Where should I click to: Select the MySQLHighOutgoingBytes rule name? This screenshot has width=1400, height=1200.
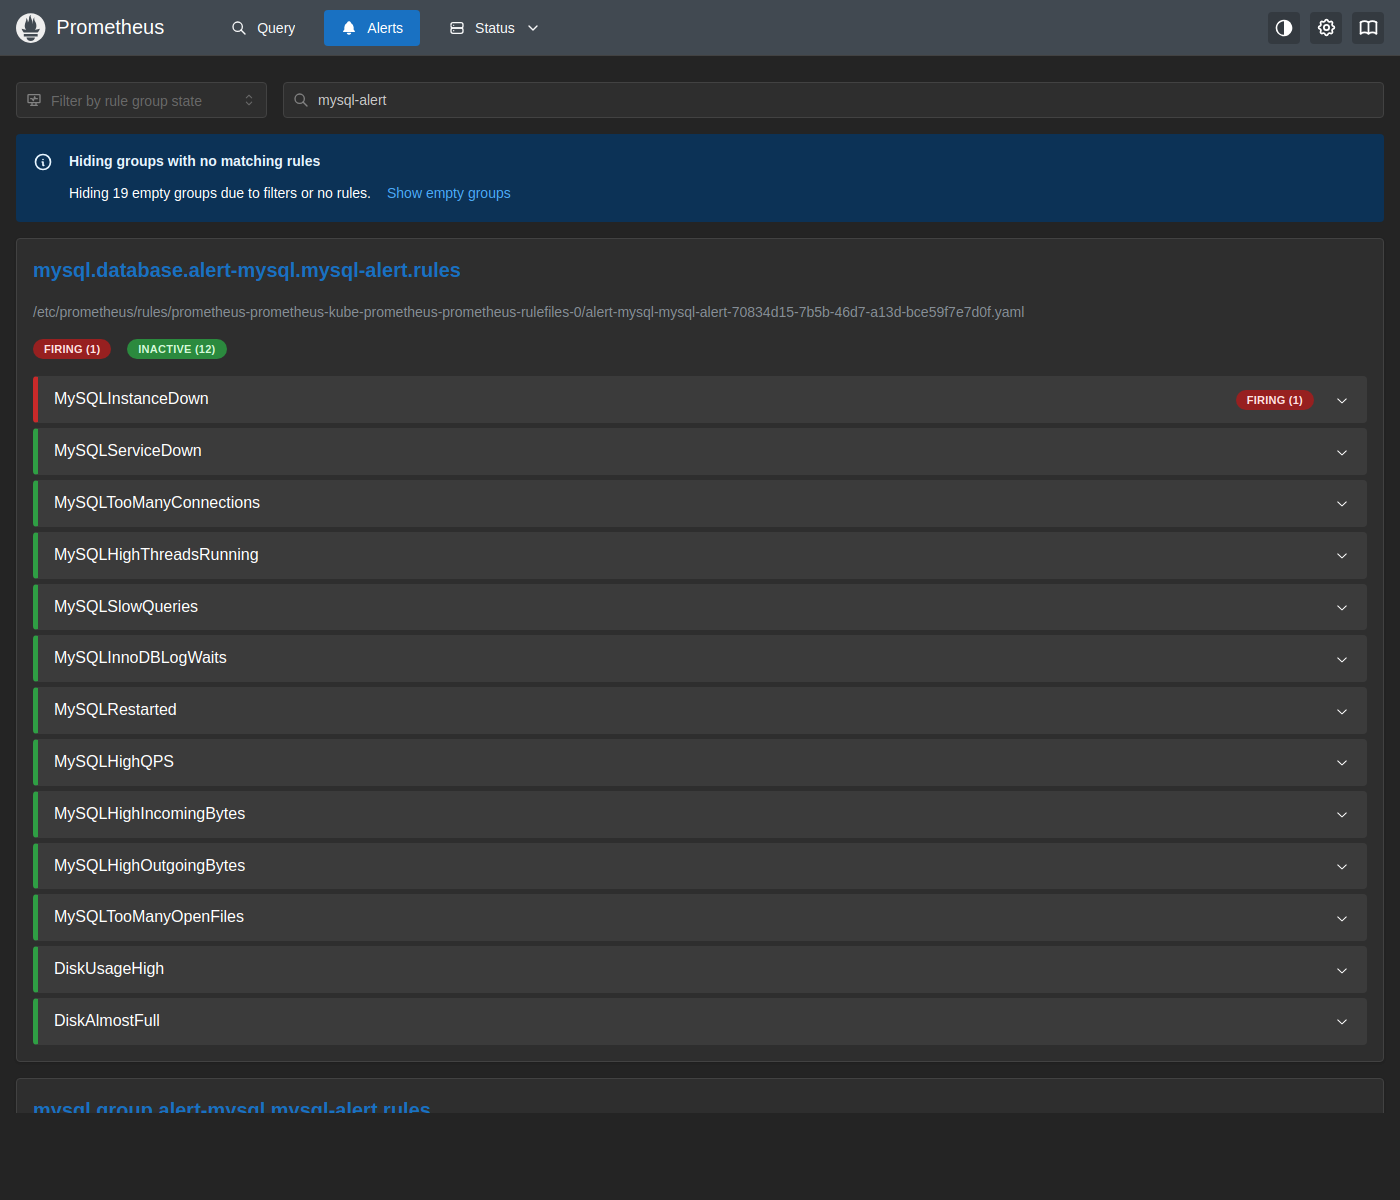(x=150, y=866)
